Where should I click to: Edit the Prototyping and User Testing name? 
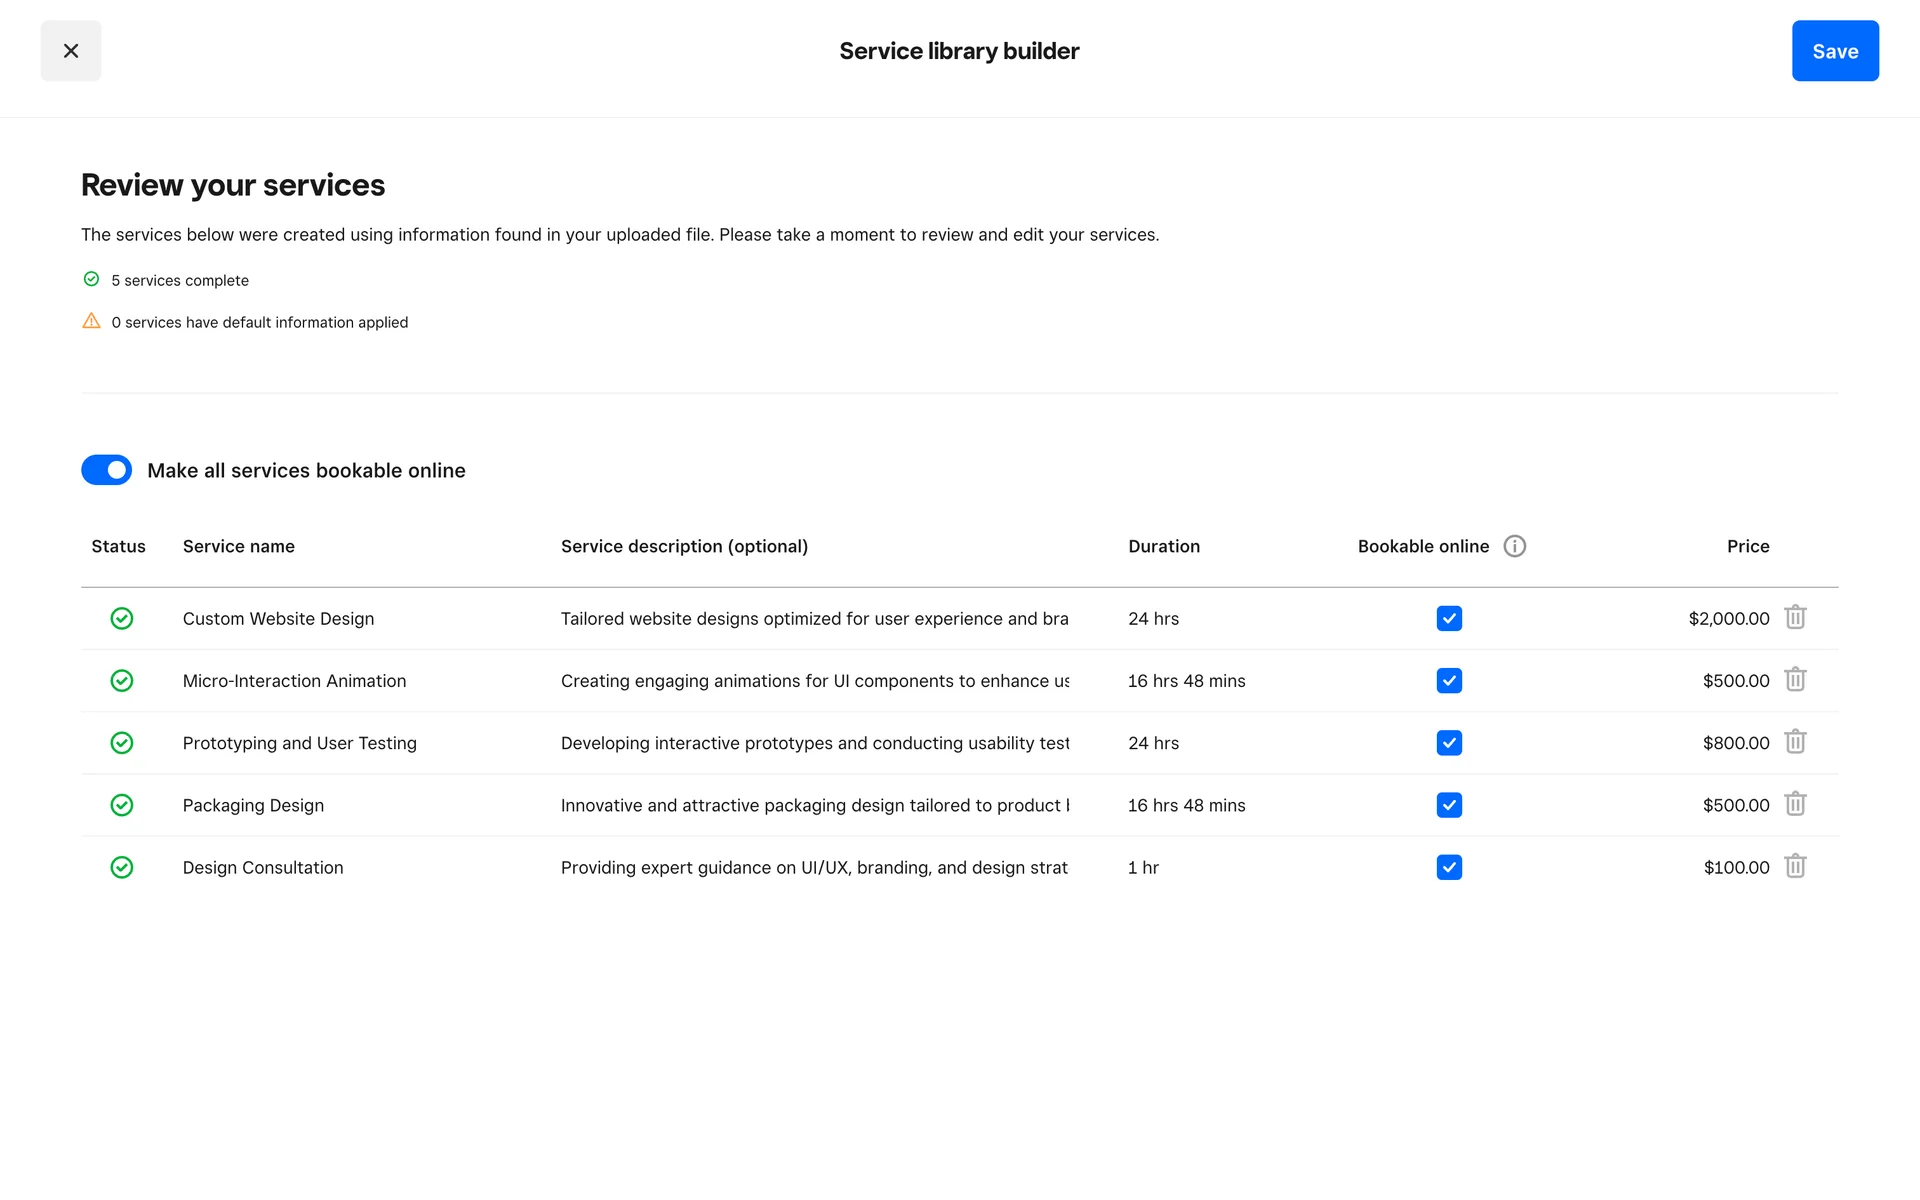pyautogui.click(x=299, y=743)
